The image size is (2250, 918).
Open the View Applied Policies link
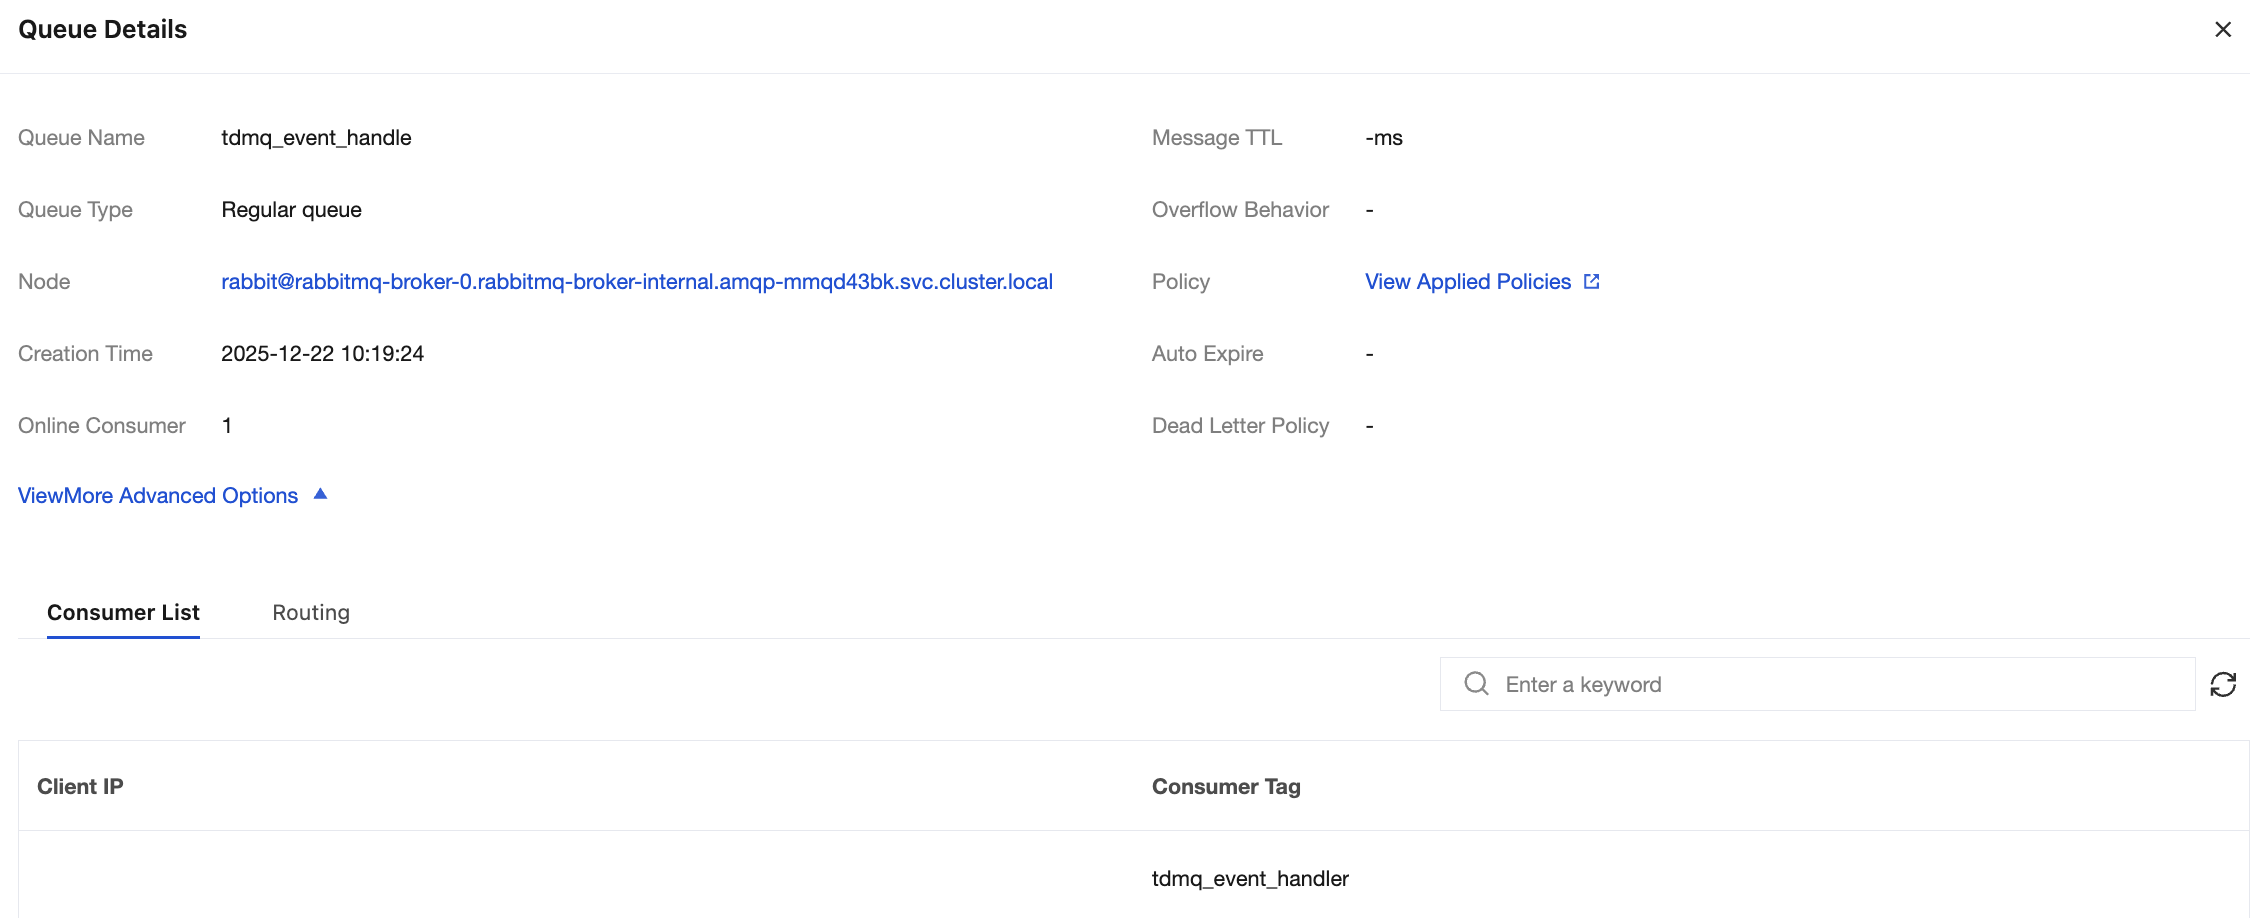click(1467, 282)
